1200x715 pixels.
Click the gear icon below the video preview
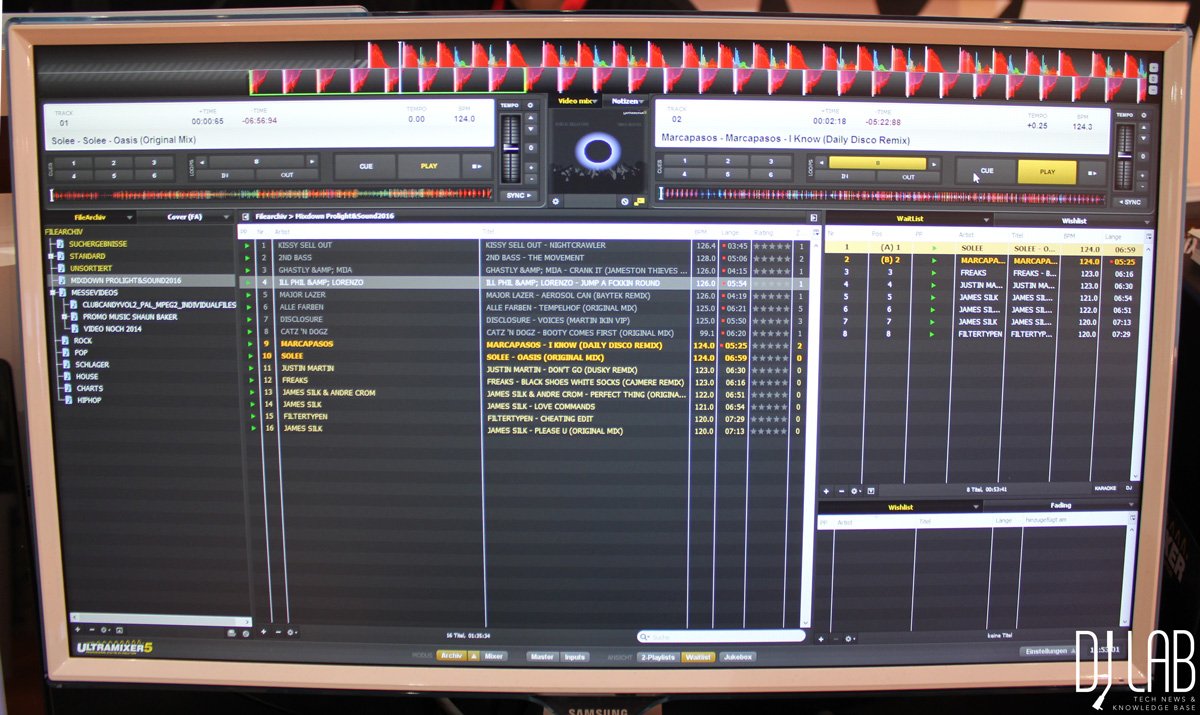tap(556, 201)
